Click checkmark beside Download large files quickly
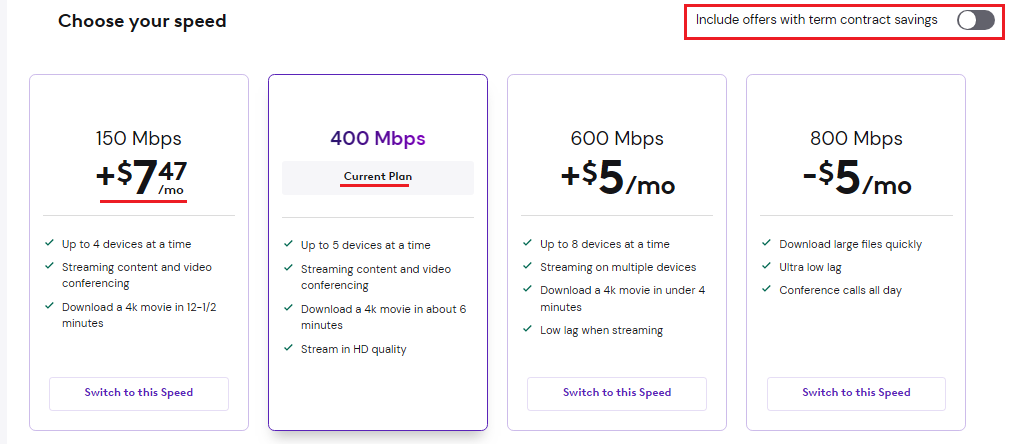1012x444 pixels. [766, 243]
